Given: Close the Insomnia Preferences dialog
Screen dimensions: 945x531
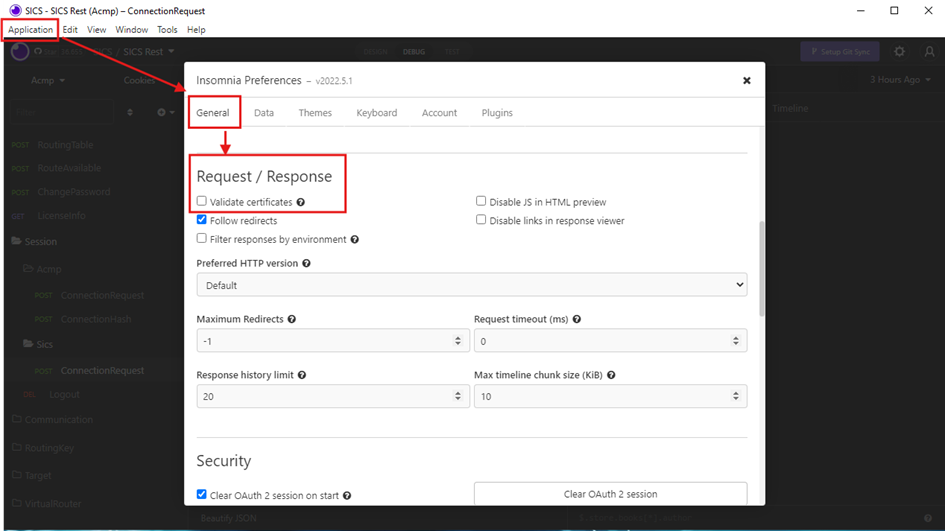Looking at the screenshot, I should (x=746, y=81).
